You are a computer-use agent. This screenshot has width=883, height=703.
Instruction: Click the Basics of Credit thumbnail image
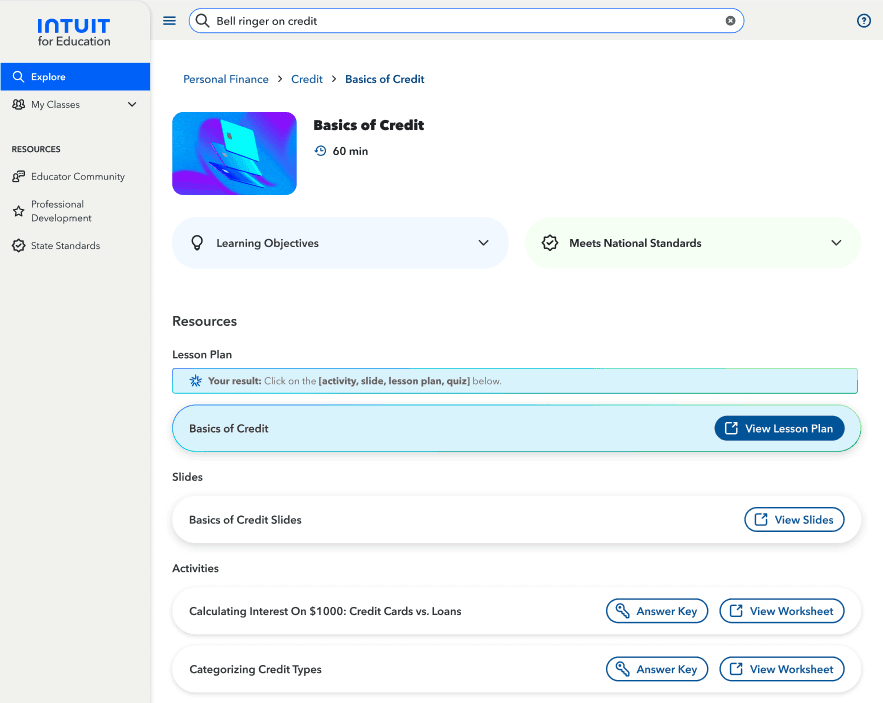pyautogui.click(x=234, y=153)
